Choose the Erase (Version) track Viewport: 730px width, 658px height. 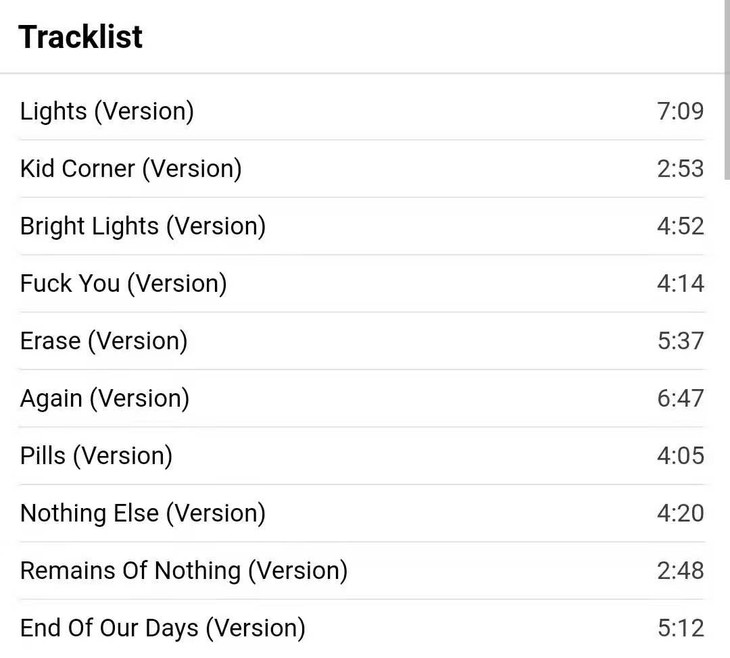click(x=104, y=341)
